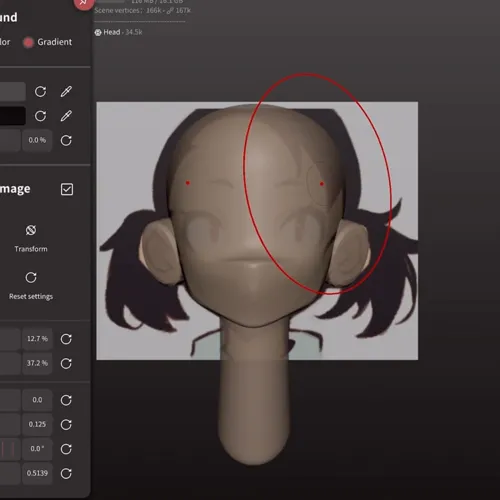Edit the 0.125 value field
The image size is (500, 500).
click(x=37, y=424)
